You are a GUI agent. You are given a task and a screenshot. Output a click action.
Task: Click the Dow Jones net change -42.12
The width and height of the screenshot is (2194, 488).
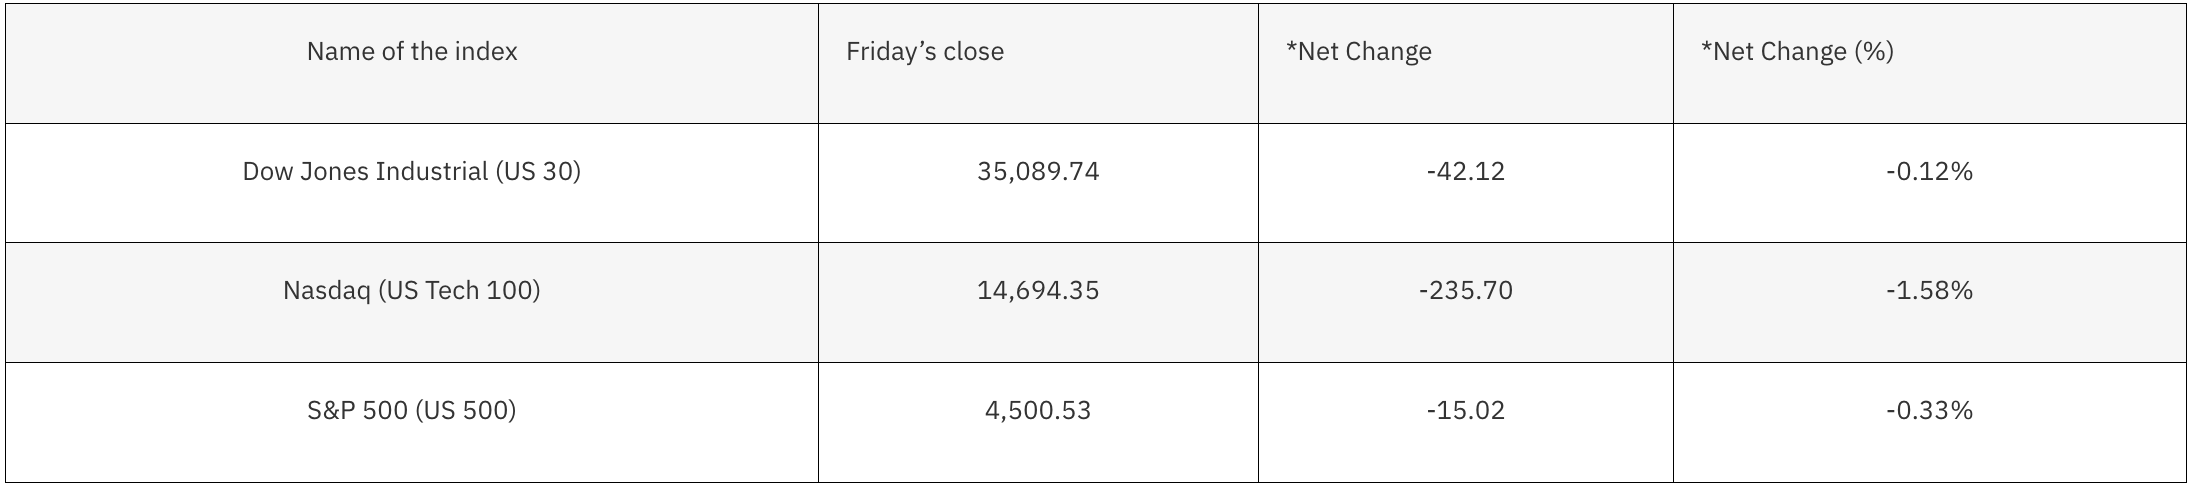pos(1465,172)
